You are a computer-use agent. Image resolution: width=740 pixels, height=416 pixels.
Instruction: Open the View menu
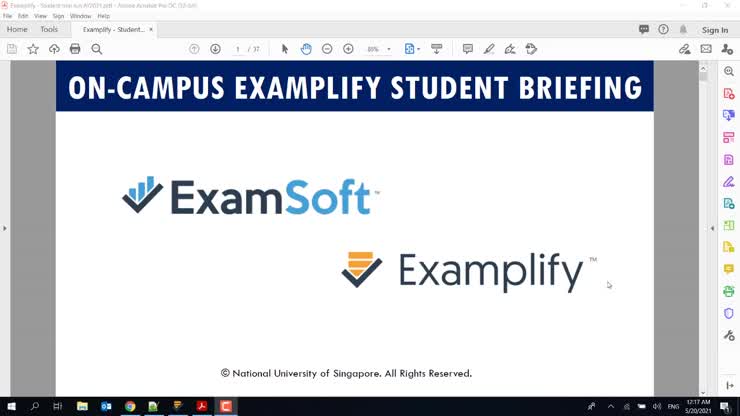click(40, 16)
